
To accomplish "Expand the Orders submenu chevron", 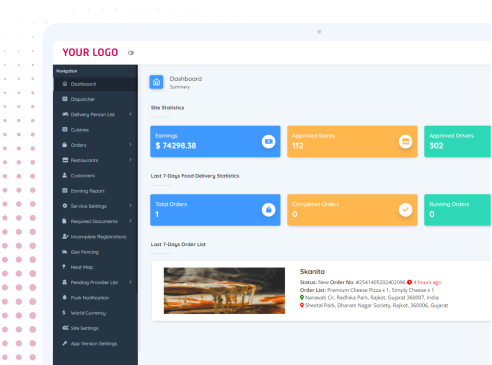I will (x=131, y=145).
